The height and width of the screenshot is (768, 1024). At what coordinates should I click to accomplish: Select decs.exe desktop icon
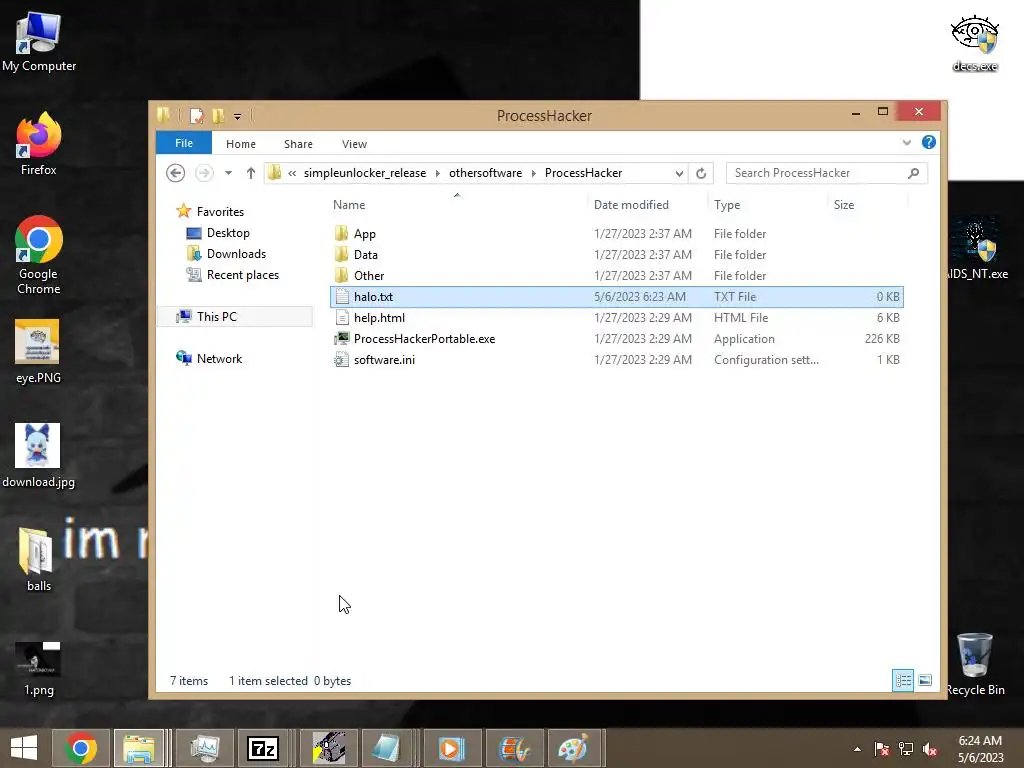pyautogui.click(x=974, y=42)
